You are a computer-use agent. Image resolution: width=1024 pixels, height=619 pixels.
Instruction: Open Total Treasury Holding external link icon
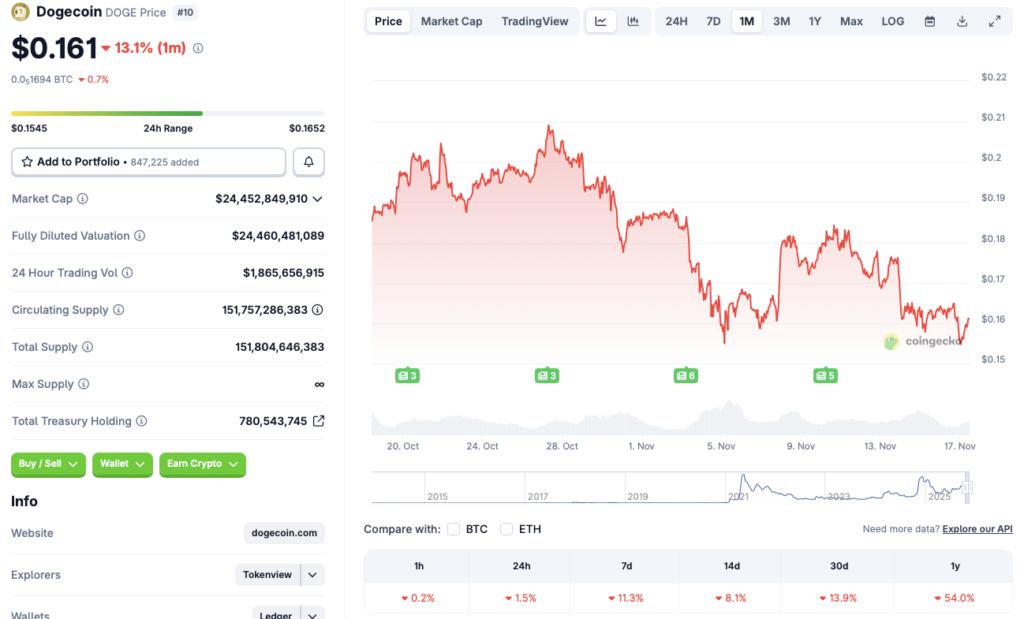[x=320, y=421]
